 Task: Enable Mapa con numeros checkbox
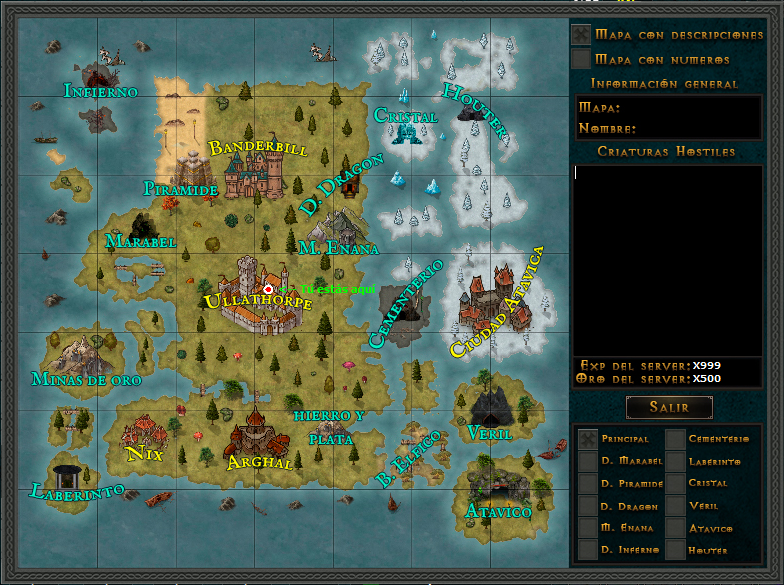[581, 60]
